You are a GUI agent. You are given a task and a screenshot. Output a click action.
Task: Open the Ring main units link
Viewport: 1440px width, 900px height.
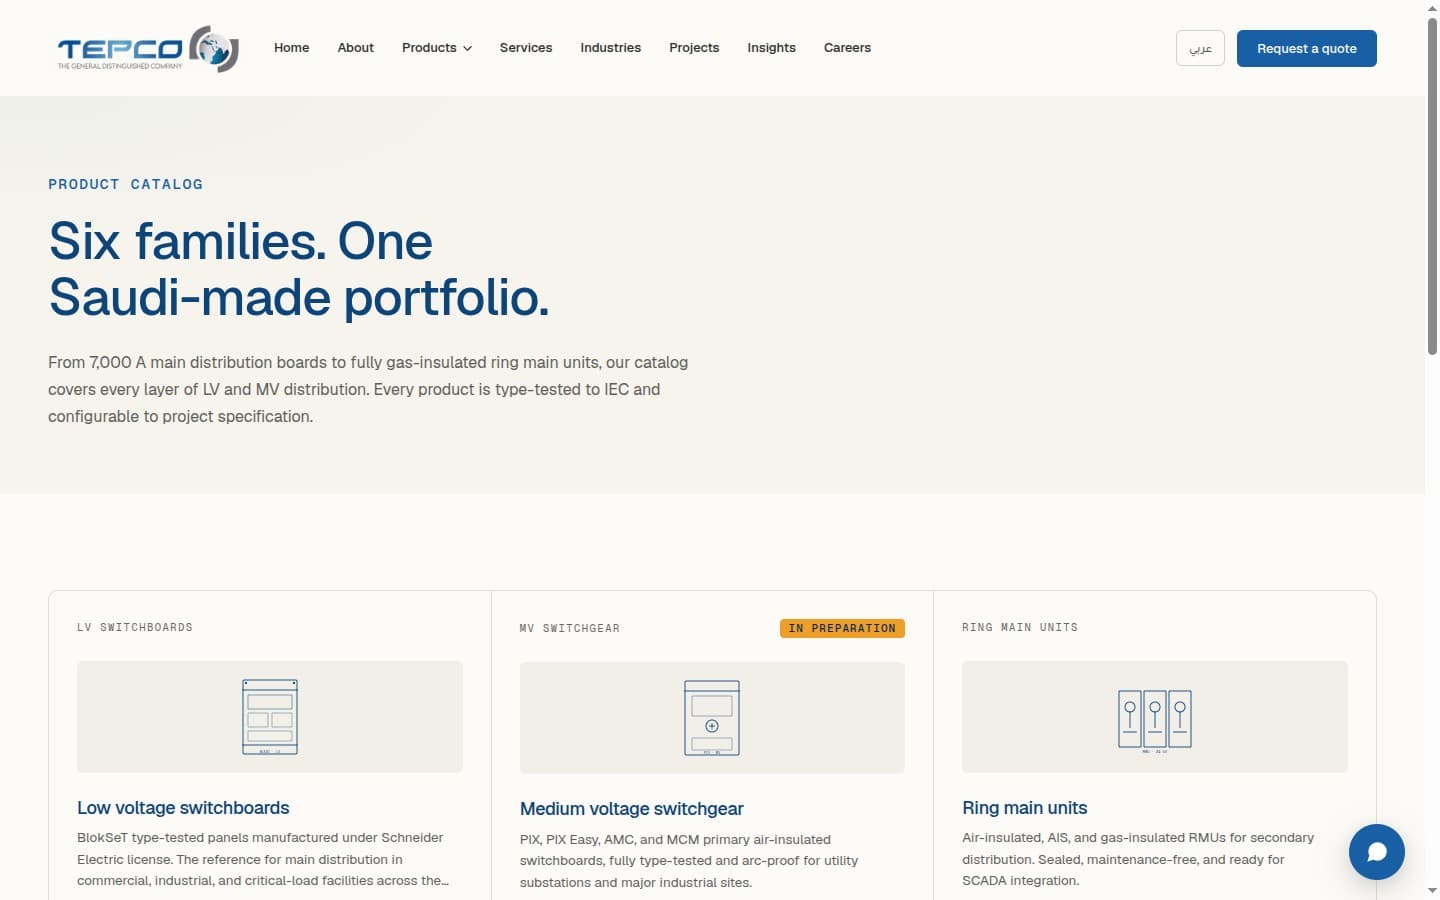click(1024, 808)
